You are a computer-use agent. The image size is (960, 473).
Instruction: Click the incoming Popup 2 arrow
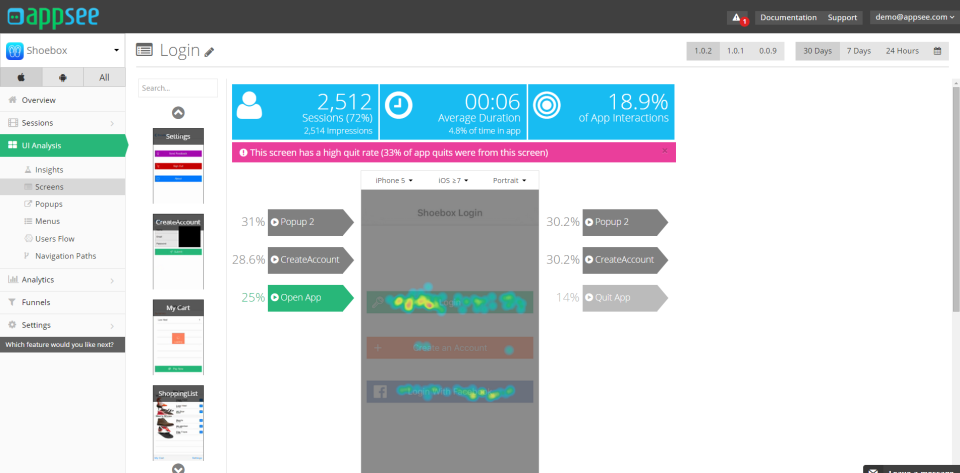310,222
